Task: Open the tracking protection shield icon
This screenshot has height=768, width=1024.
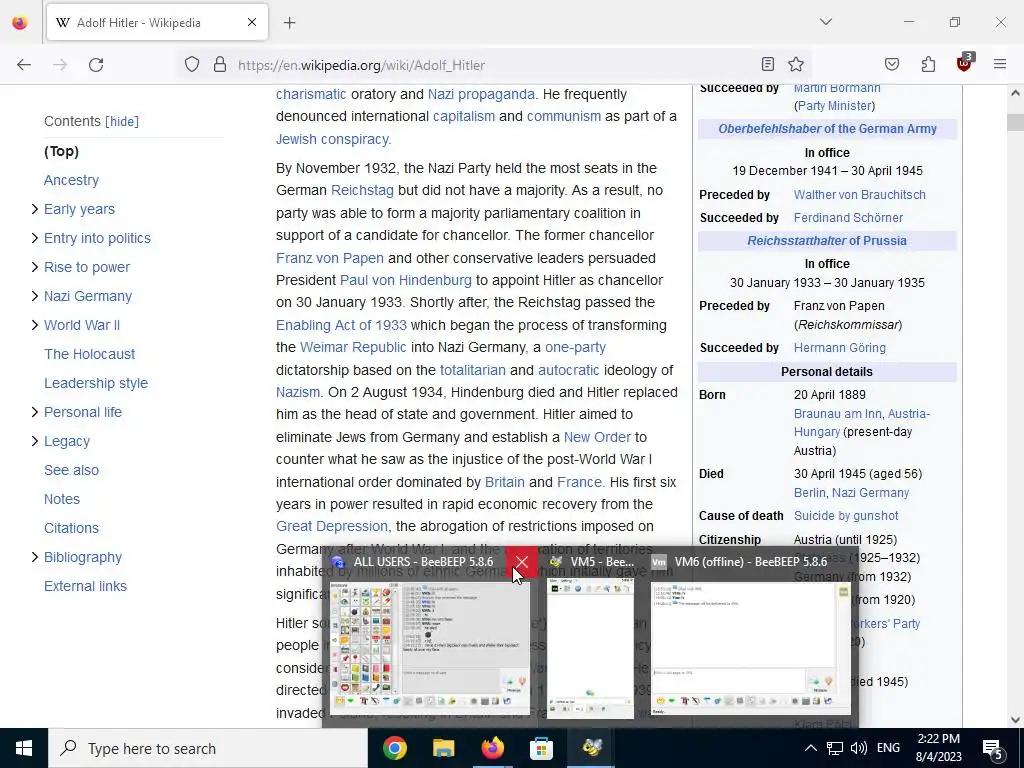Action: pos(191,65)
